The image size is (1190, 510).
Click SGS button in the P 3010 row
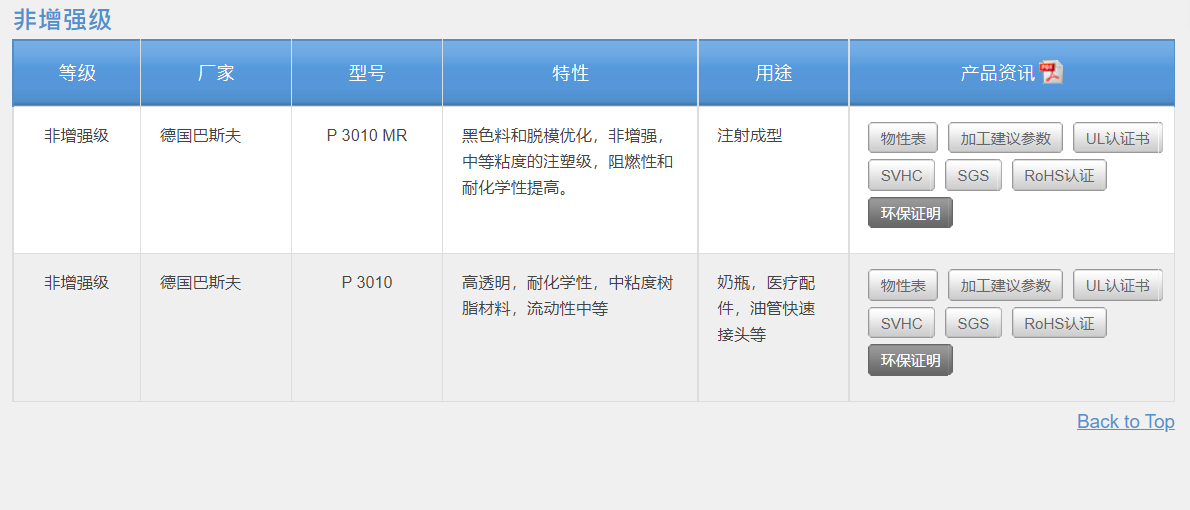click(973, 323)
